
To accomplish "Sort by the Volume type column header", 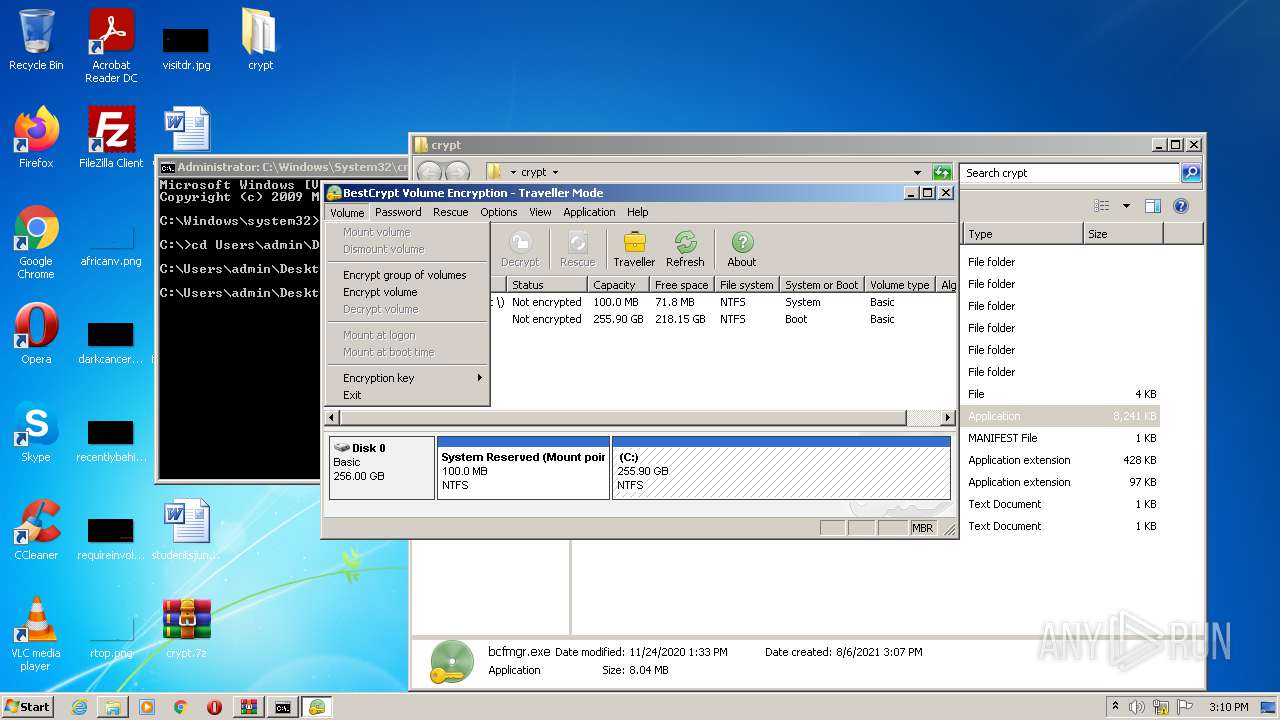I will click(x=899, y=285).
